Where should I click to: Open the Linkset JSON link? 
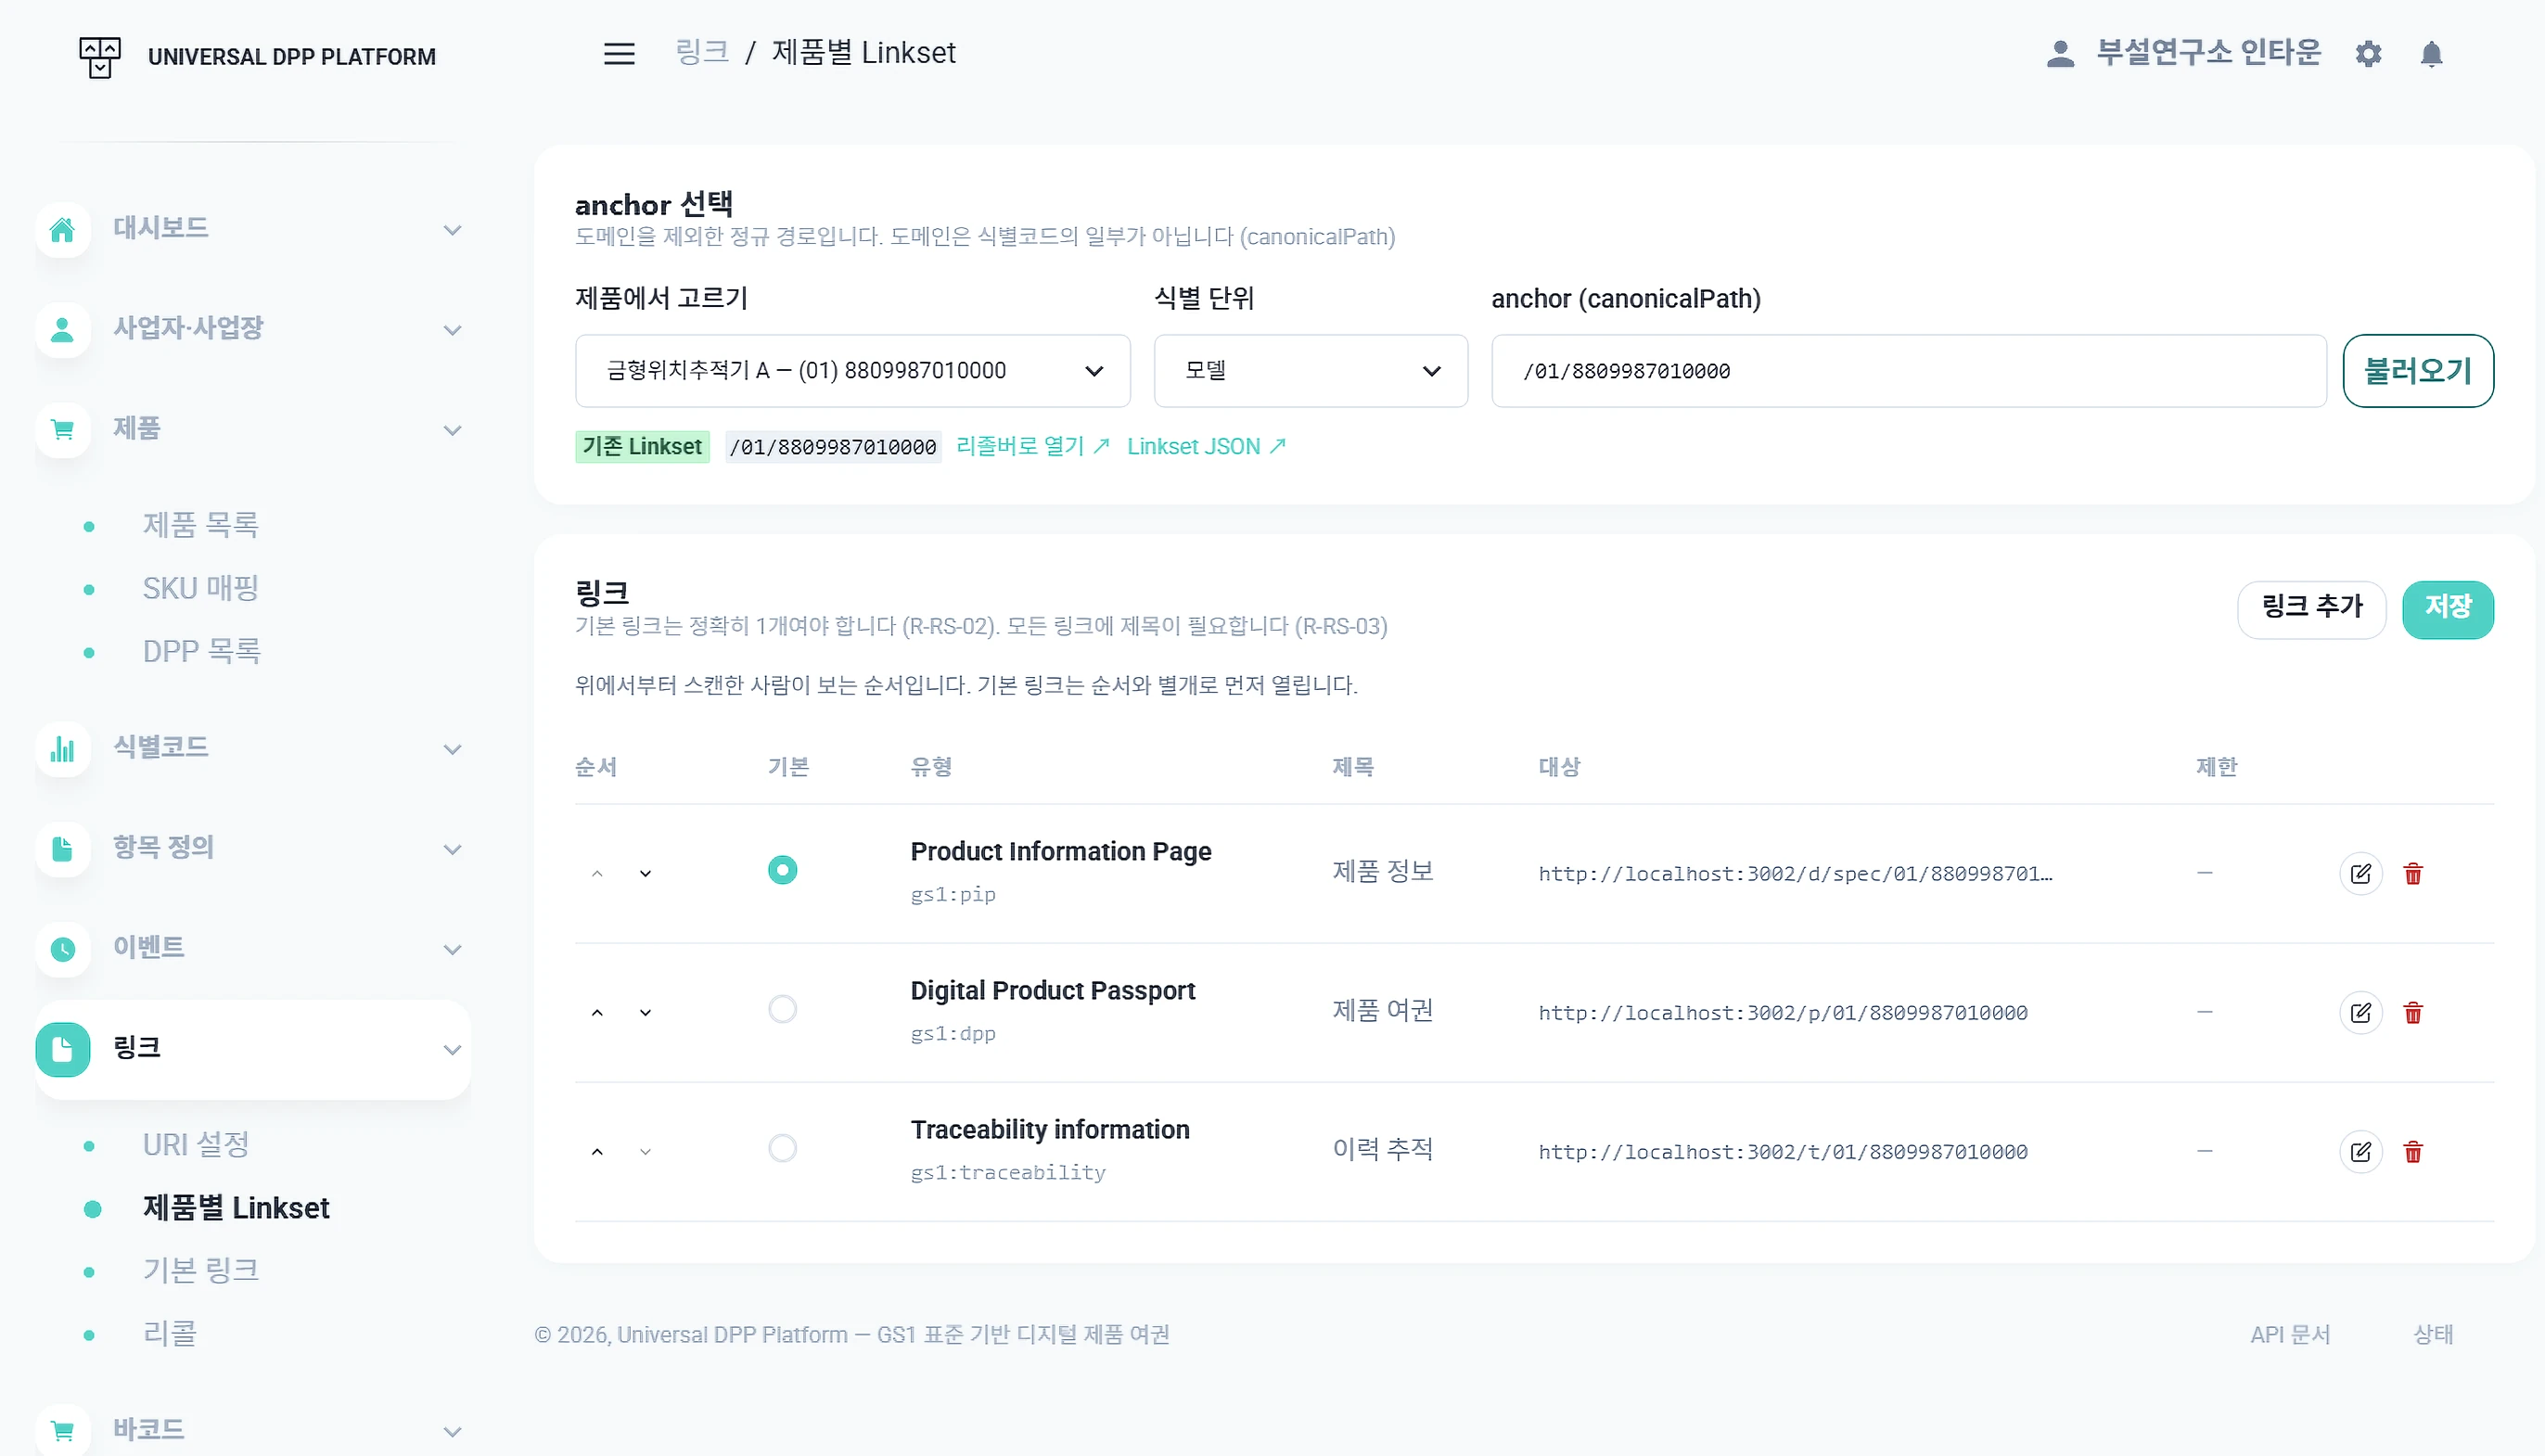tap(1206, 446)
